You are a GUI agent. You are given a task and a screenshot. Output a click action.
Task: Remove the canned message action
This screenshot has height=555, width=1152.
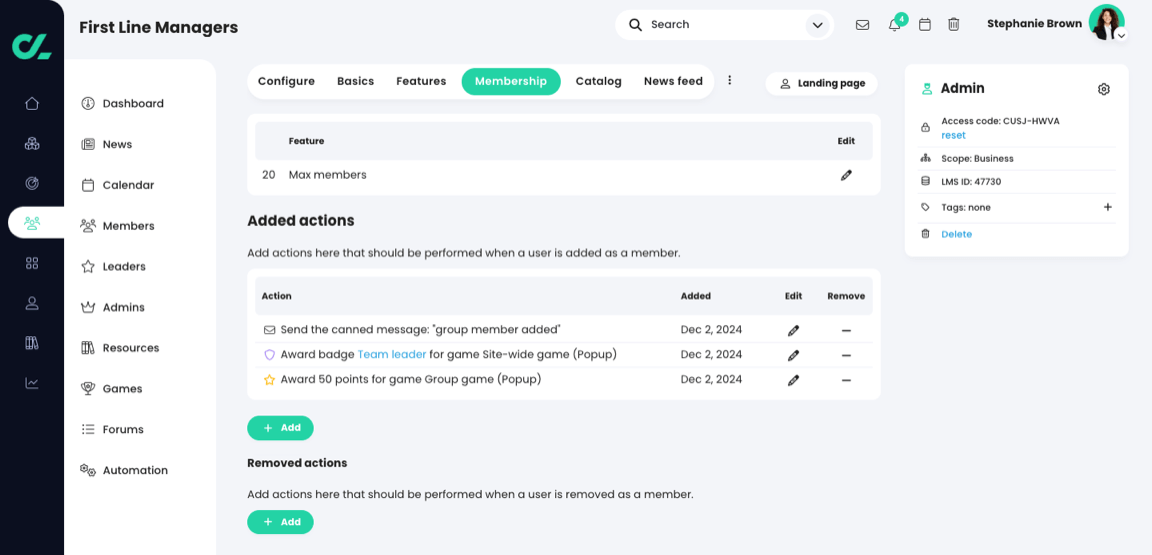click(x=846, y=330)
